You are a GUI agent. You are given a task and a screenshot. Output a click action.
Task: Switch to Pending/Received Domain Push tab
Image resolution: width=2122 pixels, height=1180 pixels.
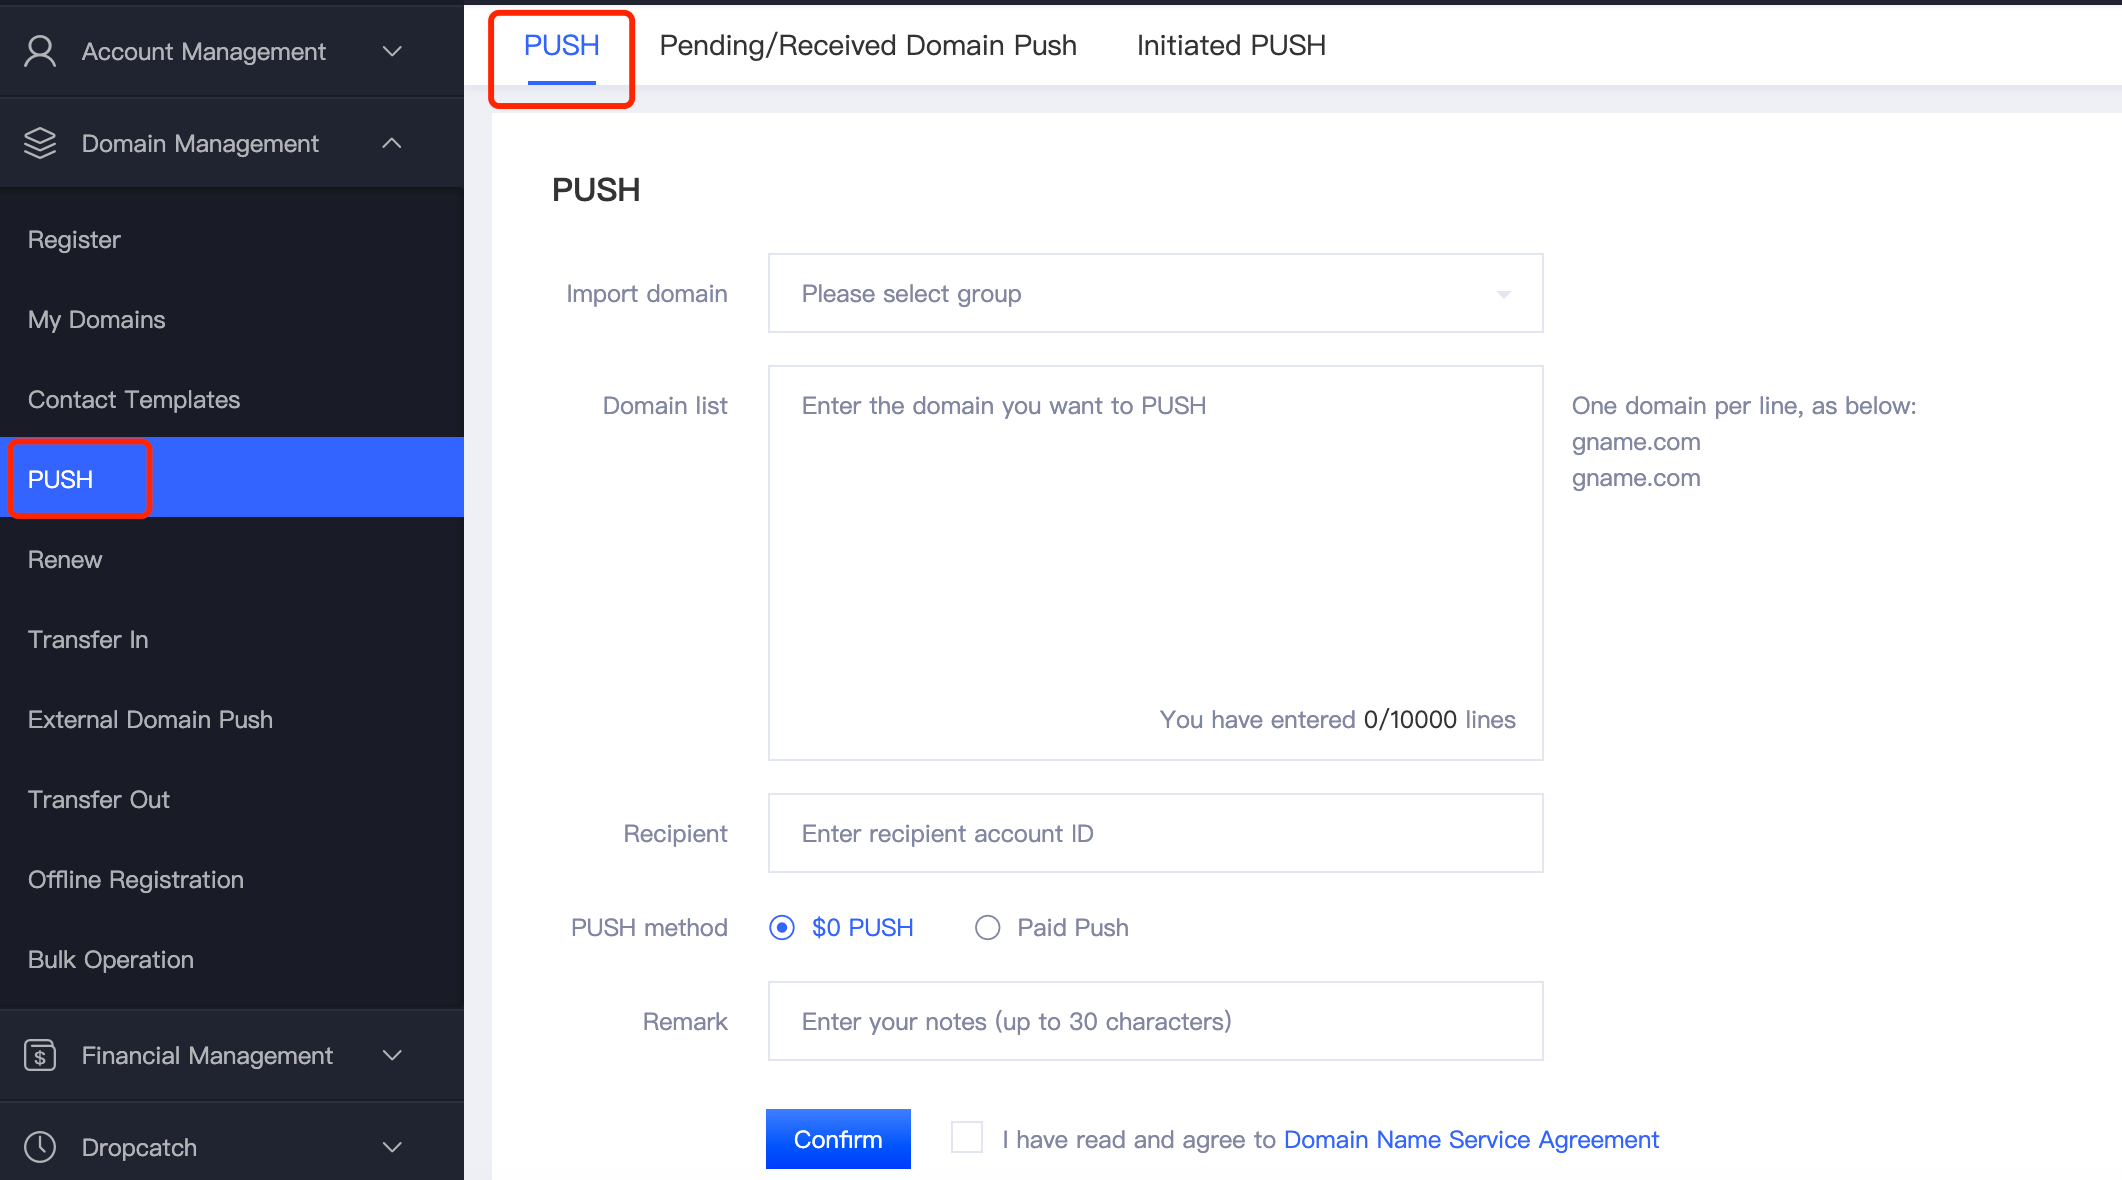click(868, 45)
